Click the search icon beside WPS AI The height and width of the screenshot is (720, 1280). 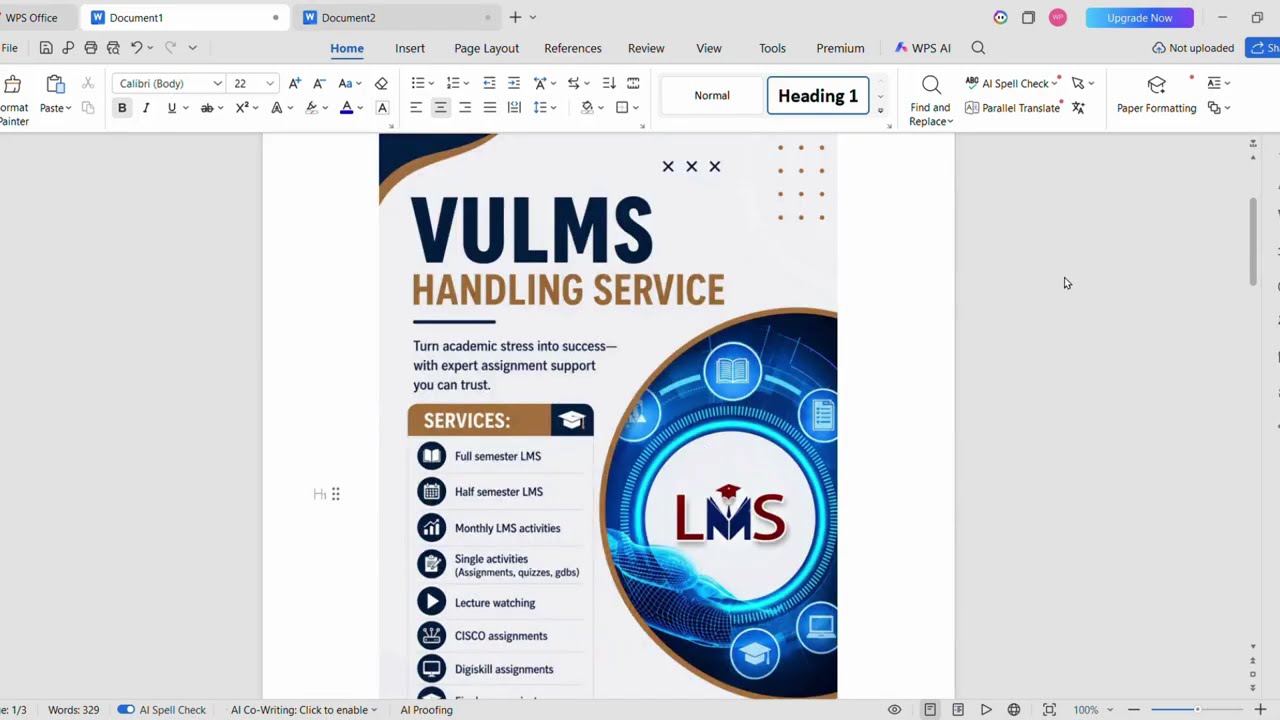978,47
